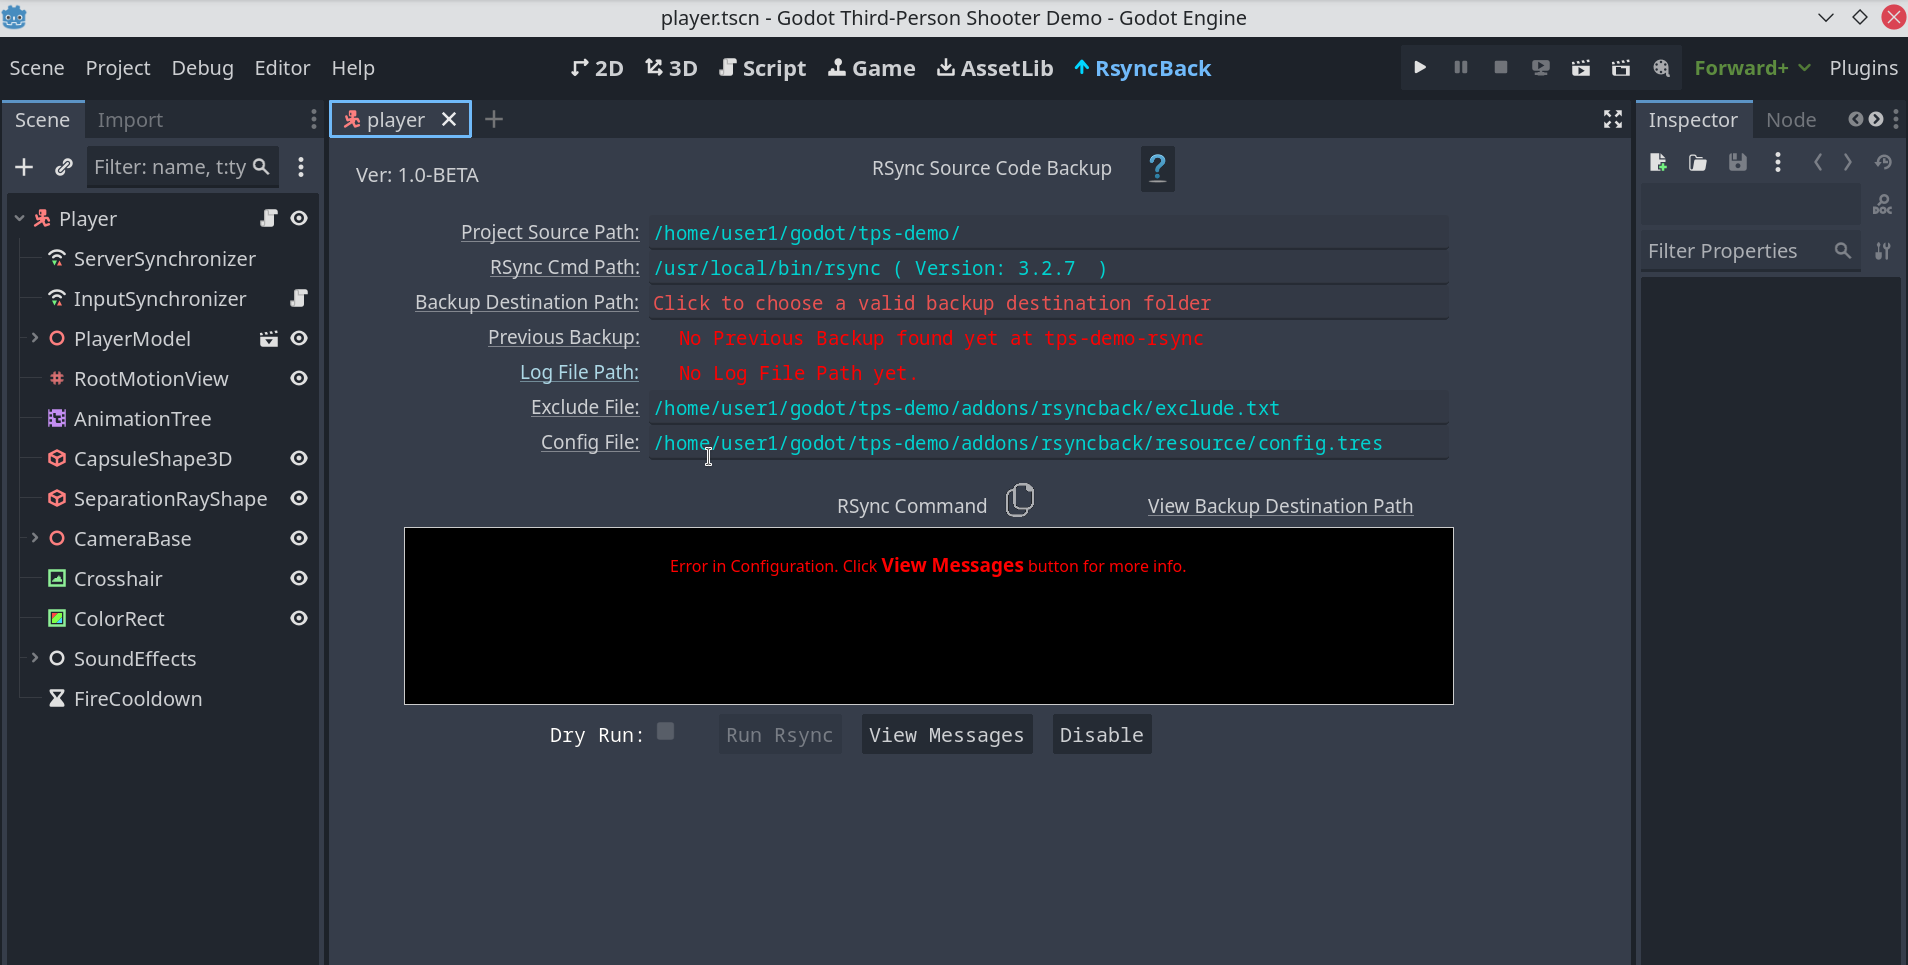Run the current scene clapperboard icon
1908x965 pixels.
[1580, 67]
